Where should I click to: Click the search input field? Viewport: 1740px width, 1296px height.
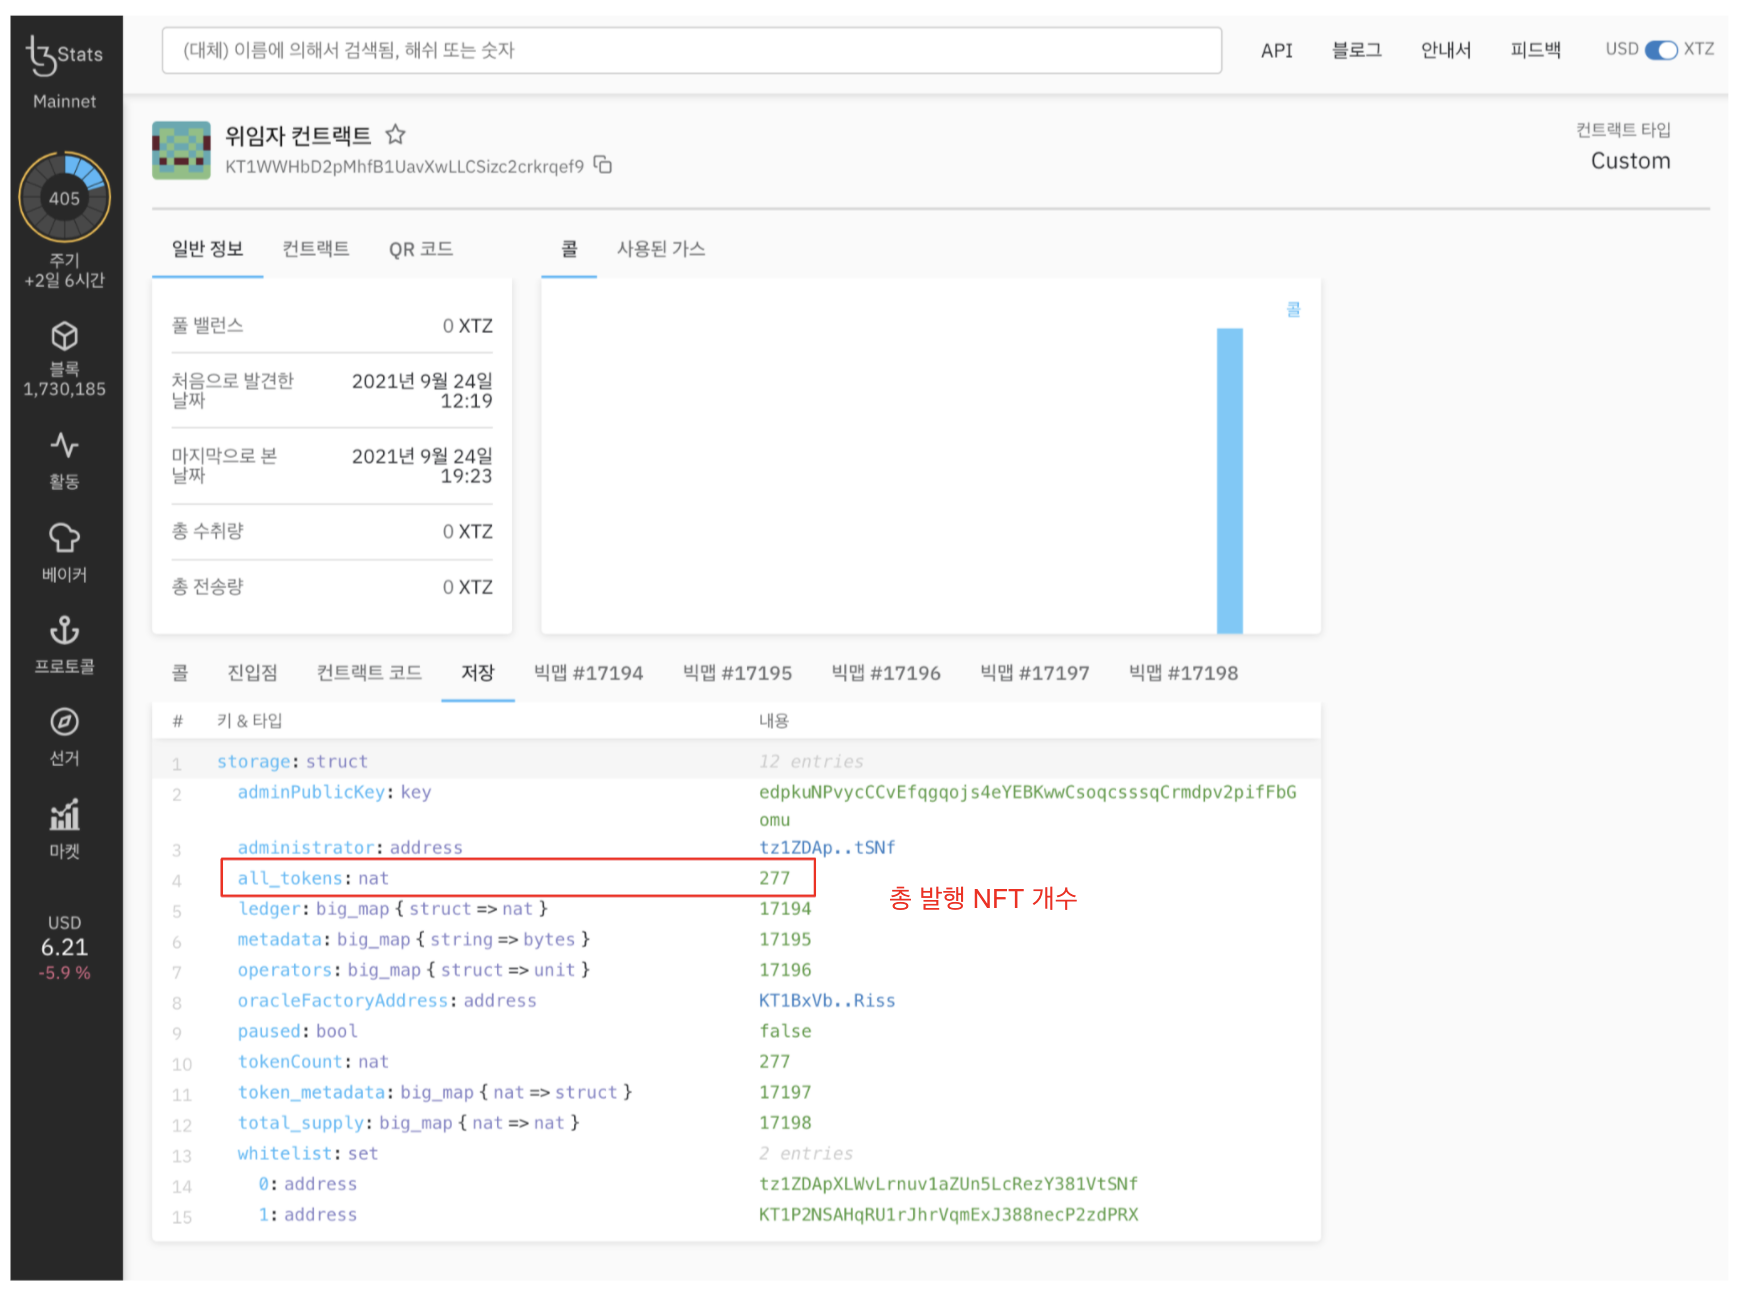[x=692, y=50]
